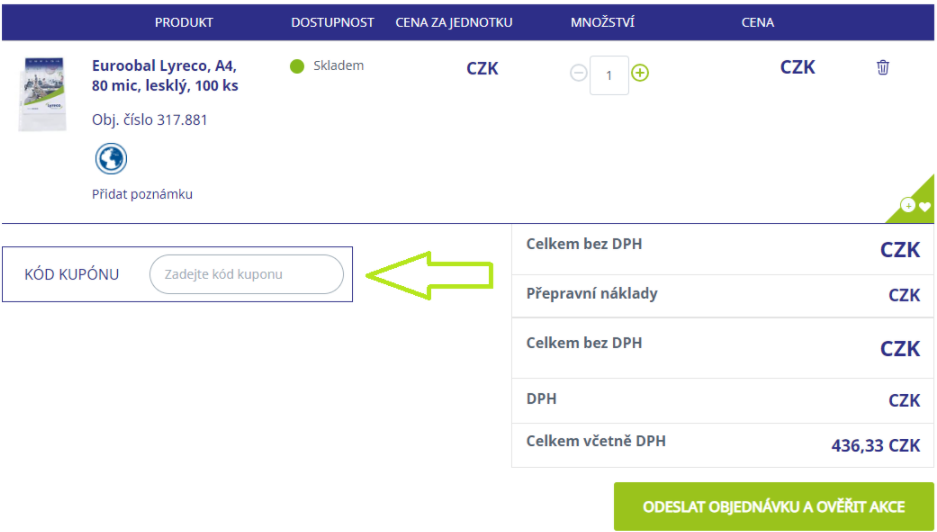Increase quantity with the green plus icon
Viewport: 937px width, 532px height.
pos(640,73)
